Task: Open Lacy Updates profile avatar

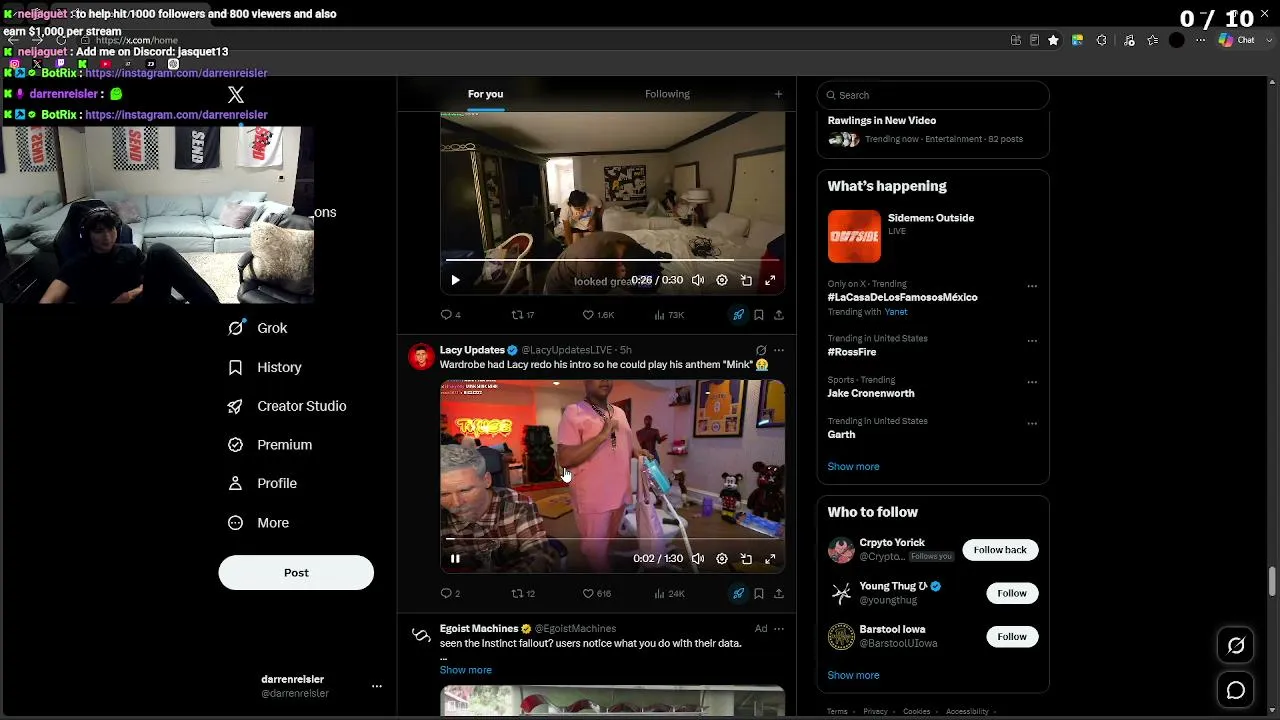Action: [x=421, y=357]
